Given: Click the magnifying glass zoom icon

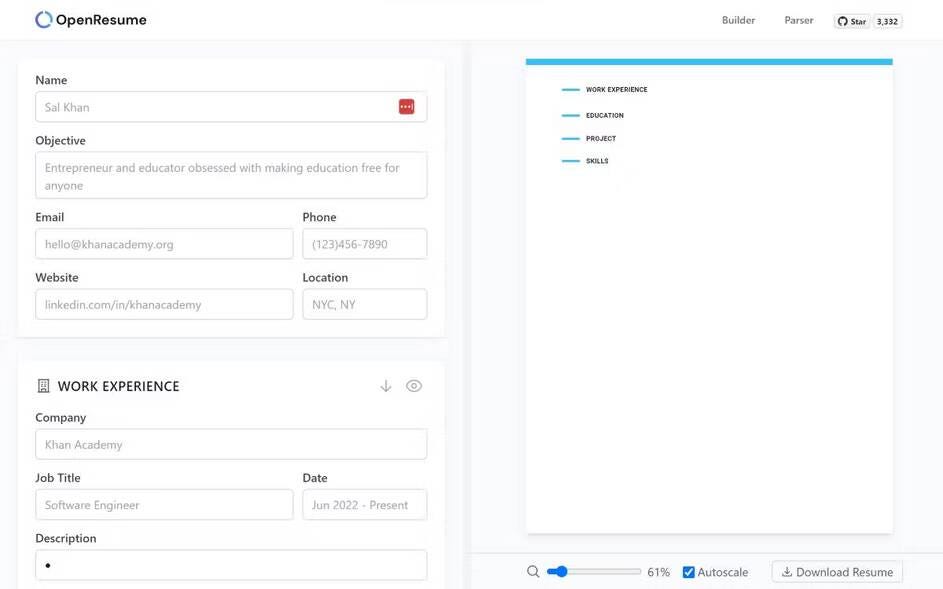Looking at the screenshot, I should click(533, 572).
